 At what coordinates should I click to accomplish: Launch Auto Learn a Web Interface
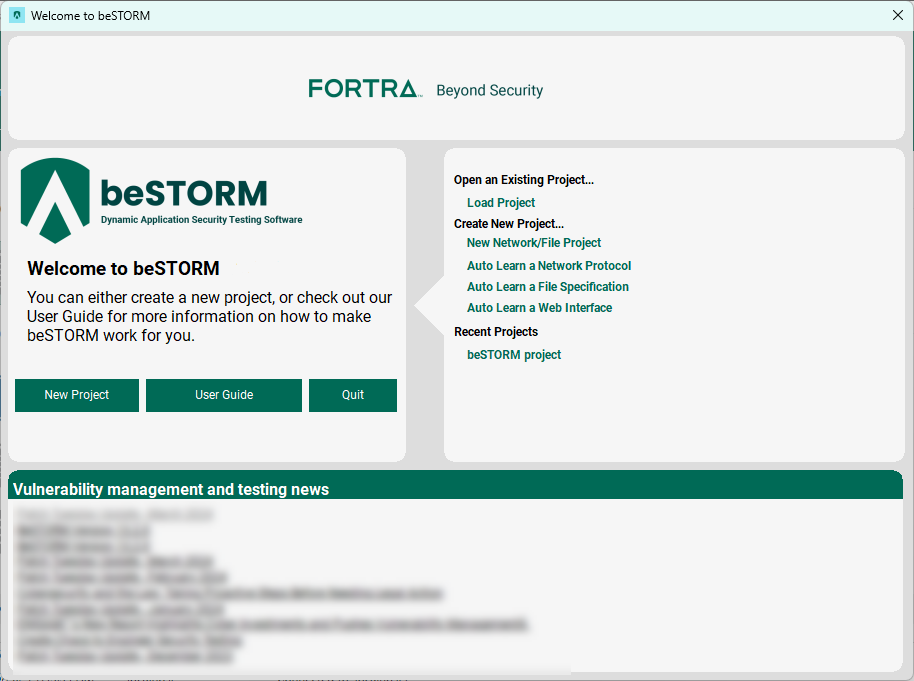(x=539, y=308)
